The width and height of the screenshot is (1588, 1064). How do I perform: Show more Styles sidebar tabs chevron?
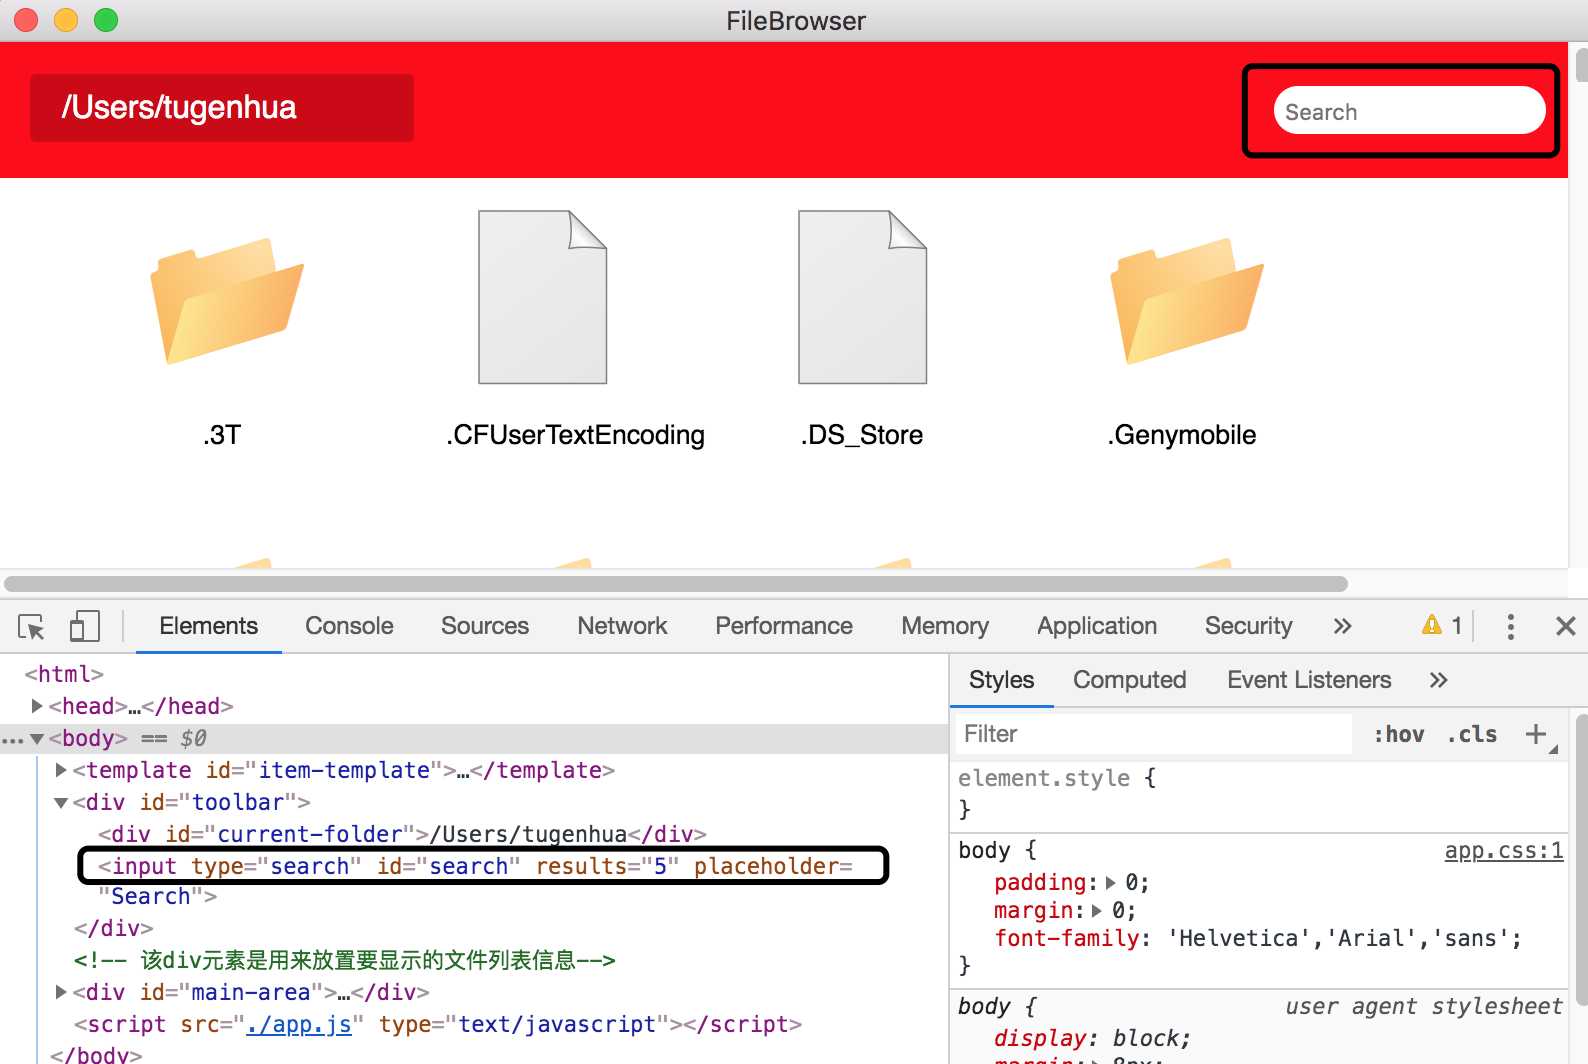1438,680
